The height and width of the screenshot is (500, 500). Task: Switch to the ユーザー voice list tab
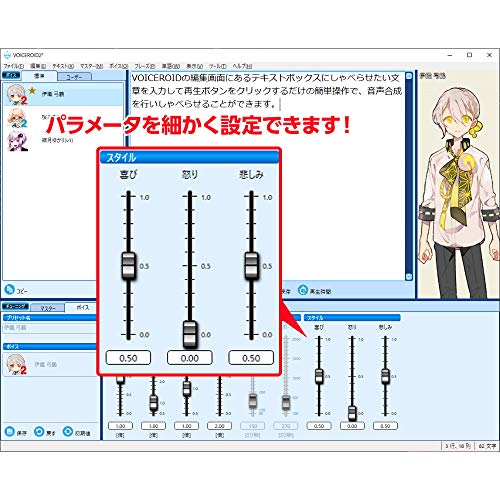pos(74,77)
